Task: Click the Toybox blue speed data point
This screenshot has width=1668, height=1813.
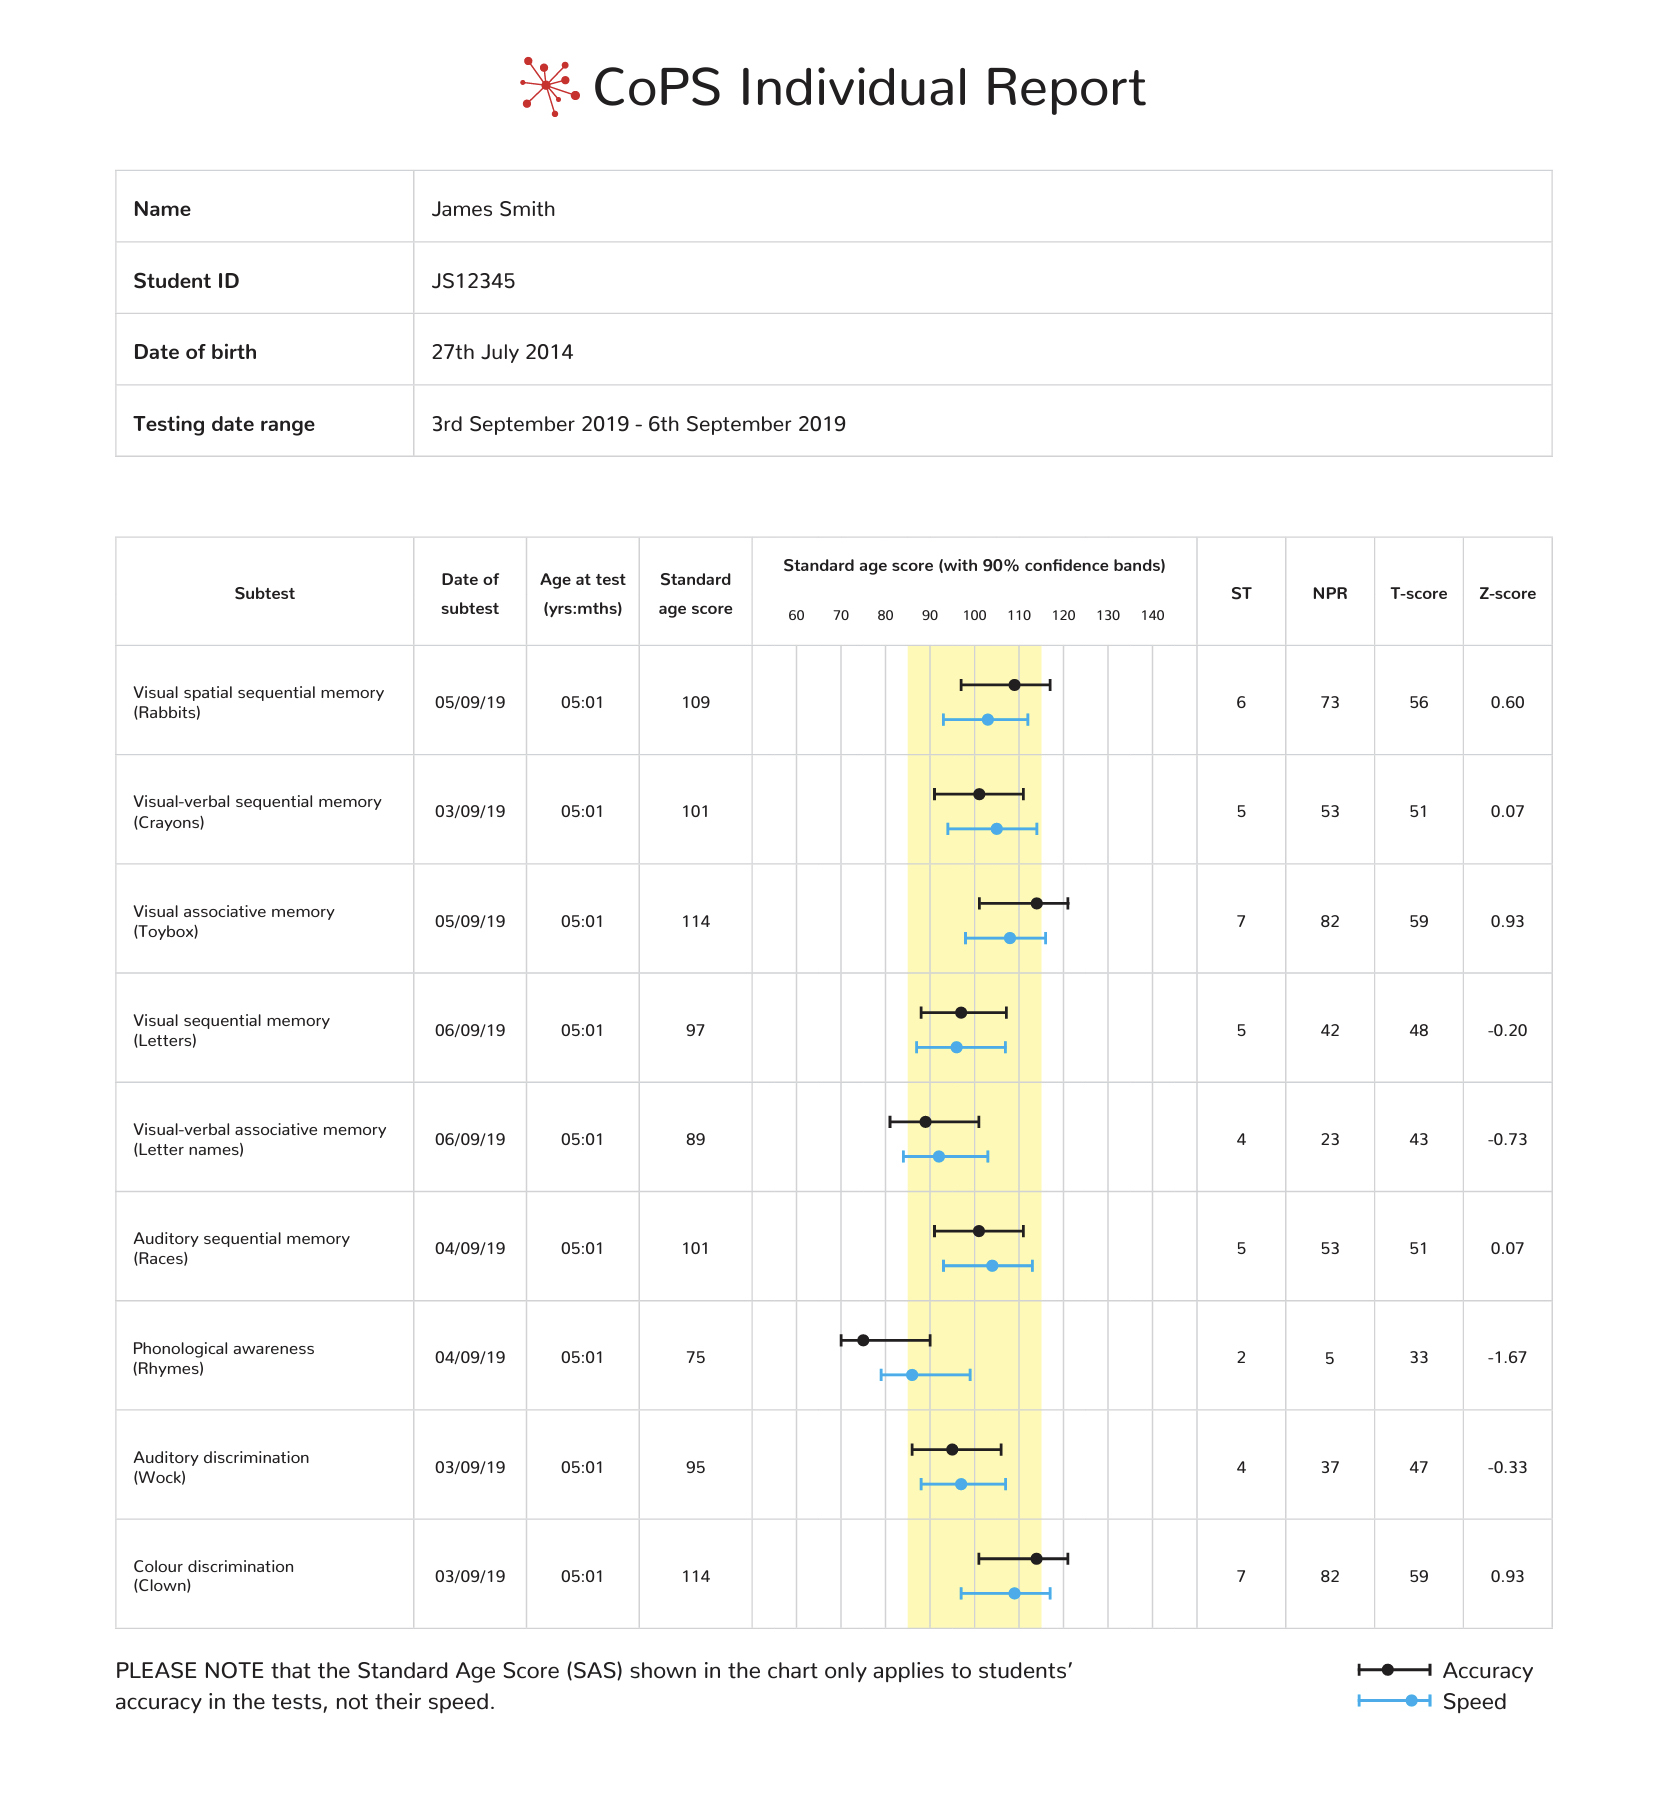Action: tap(1010, 938)
